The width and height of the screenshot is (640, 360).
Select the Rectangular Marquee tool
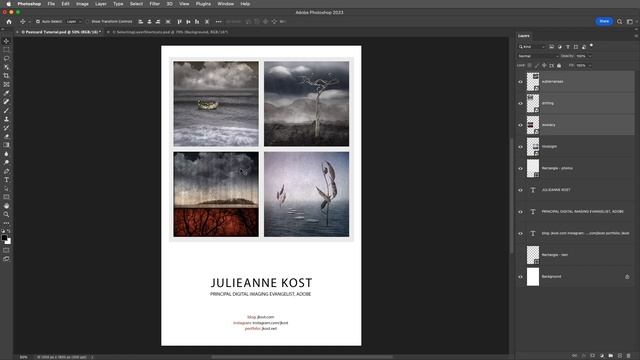(x=6, y=50)
